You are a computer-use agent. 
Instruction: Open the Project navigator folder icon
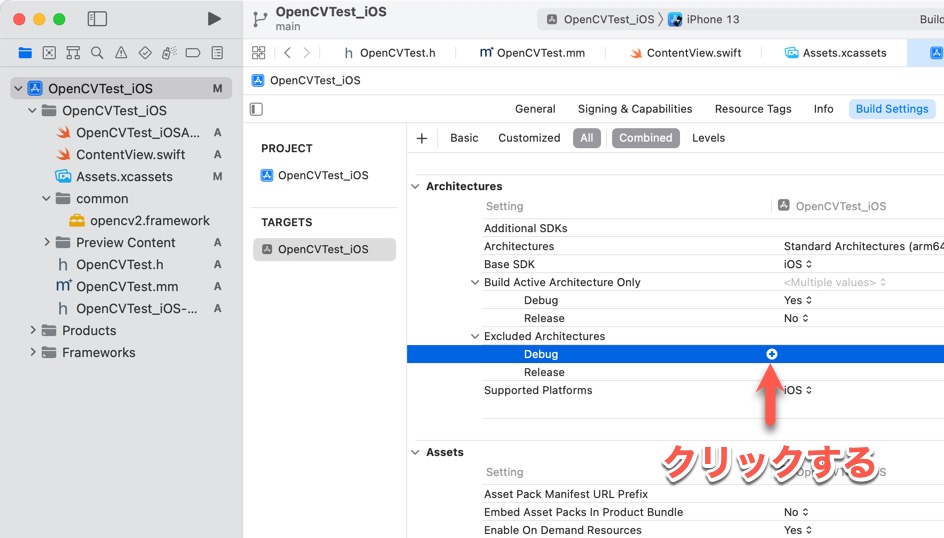25,53
